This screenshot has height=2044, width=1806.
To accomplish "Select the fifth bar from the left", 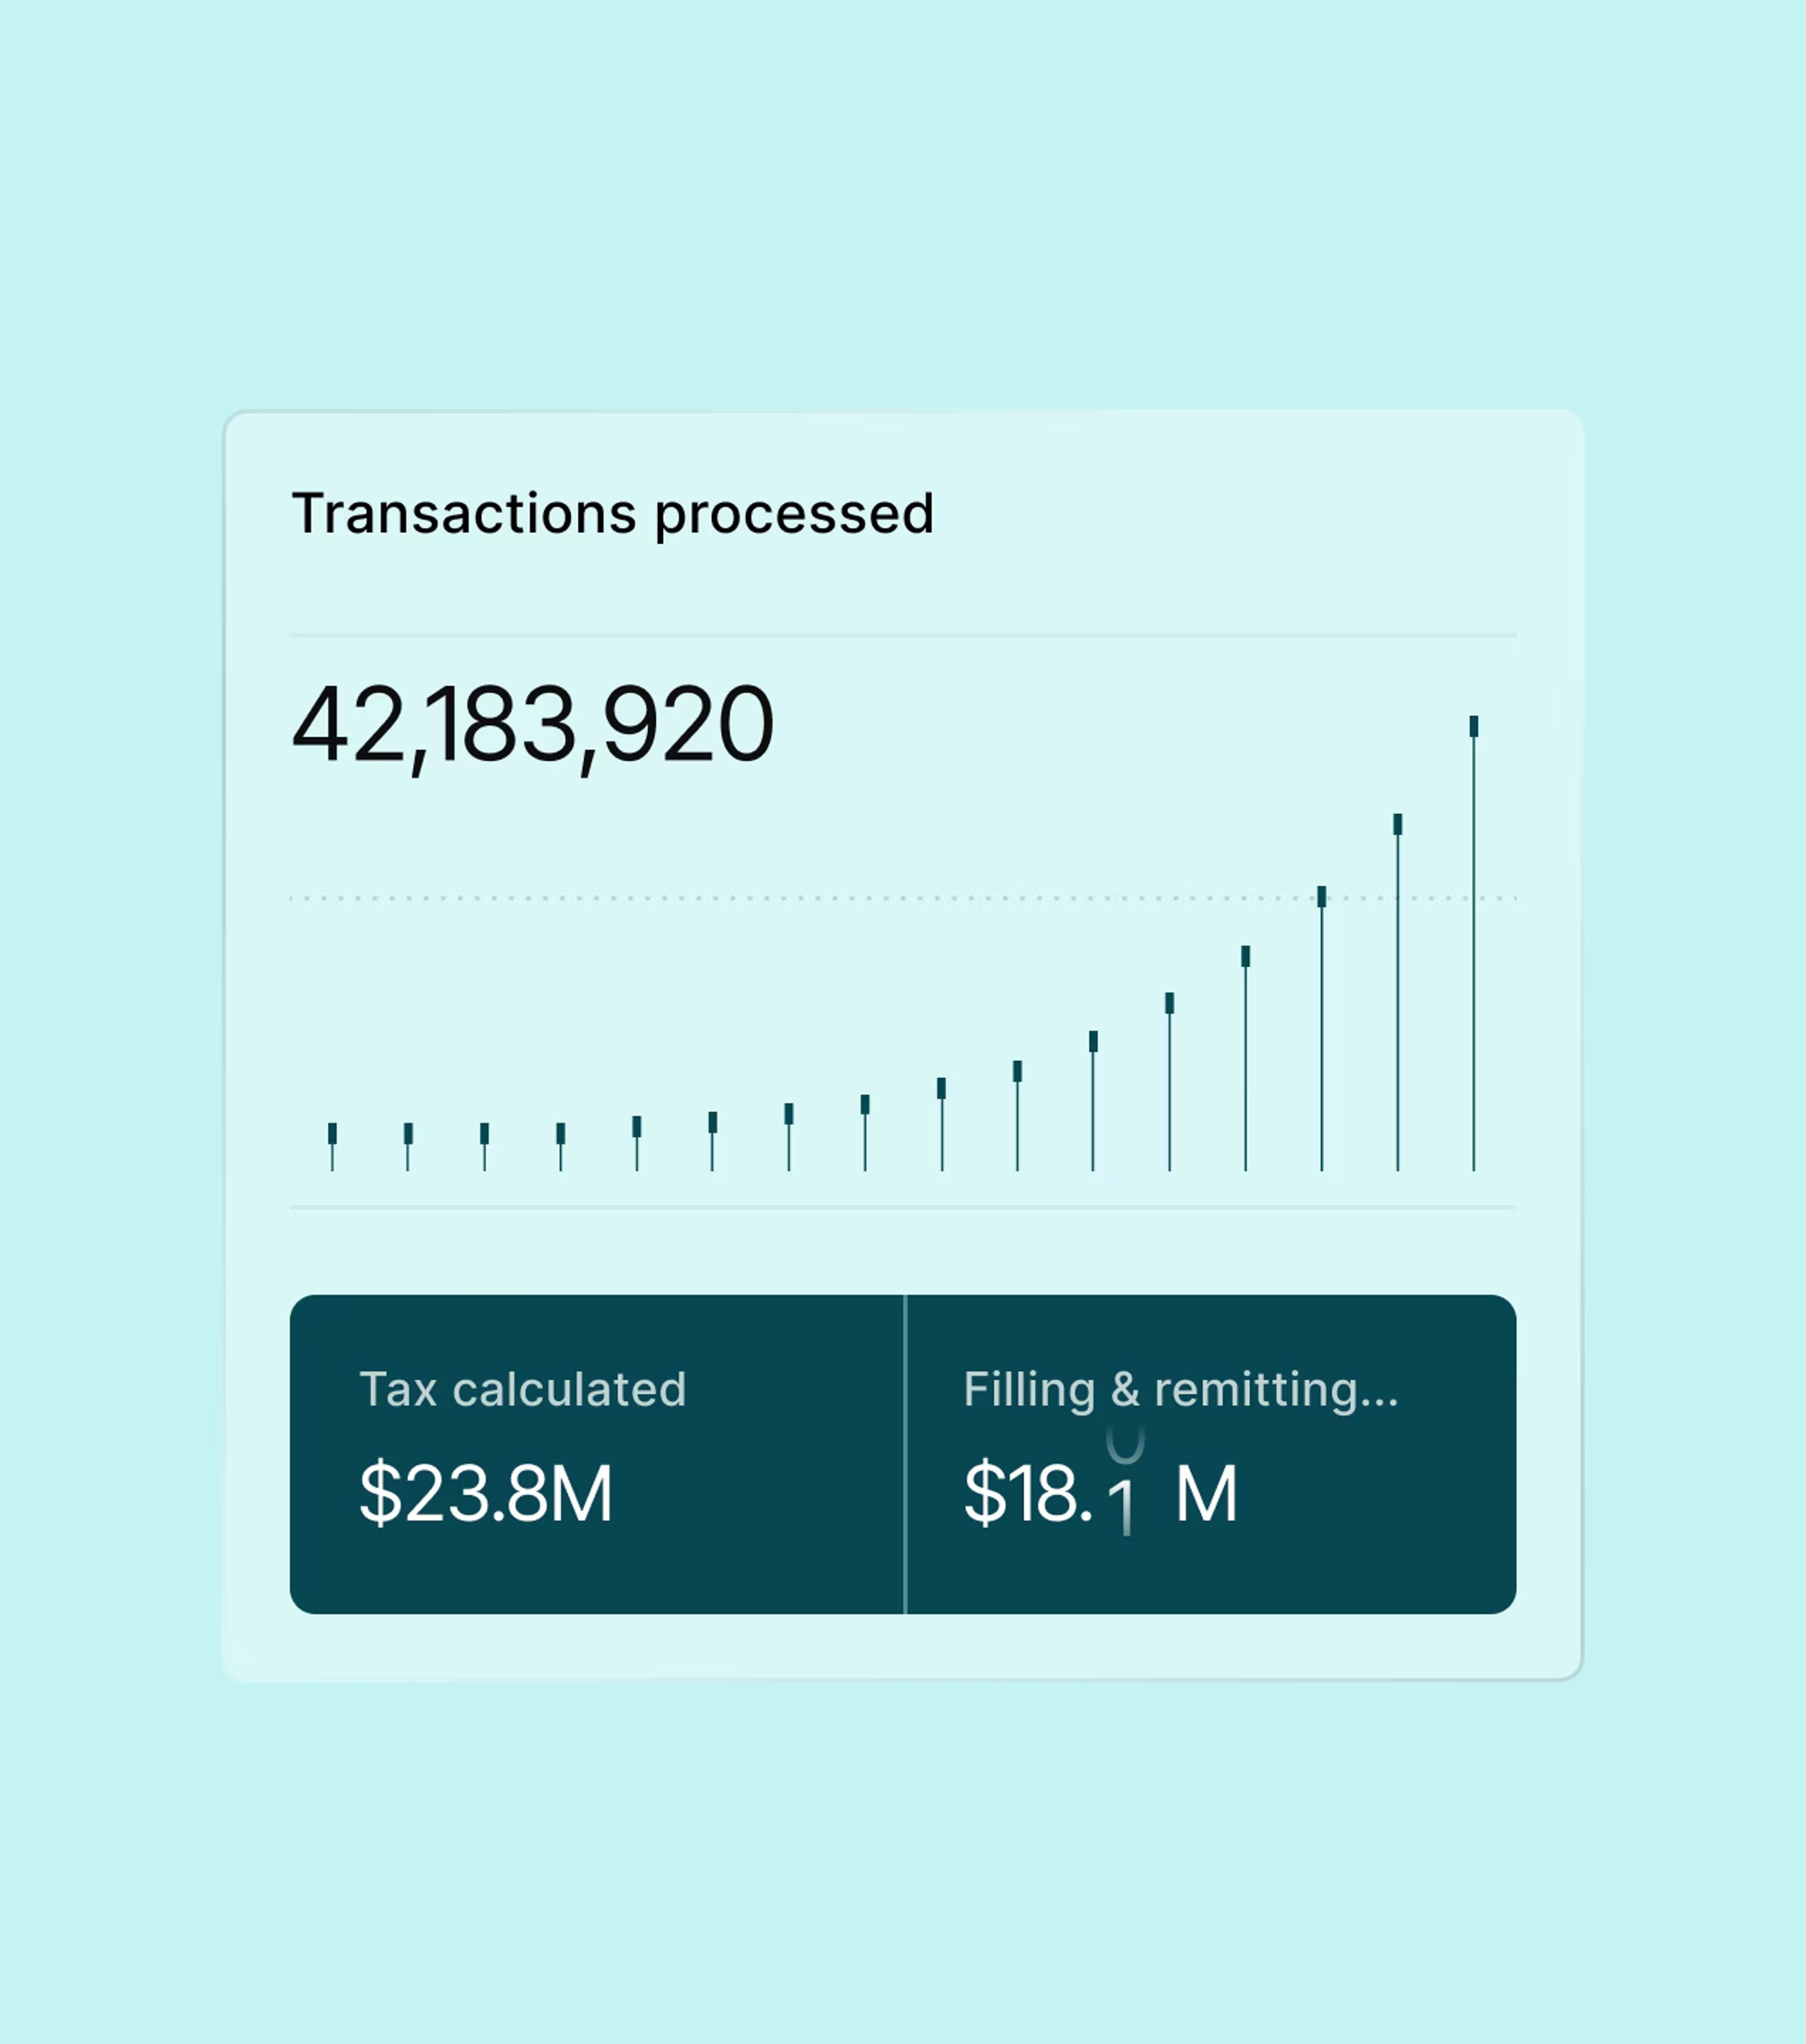I will coord(636,1143).
